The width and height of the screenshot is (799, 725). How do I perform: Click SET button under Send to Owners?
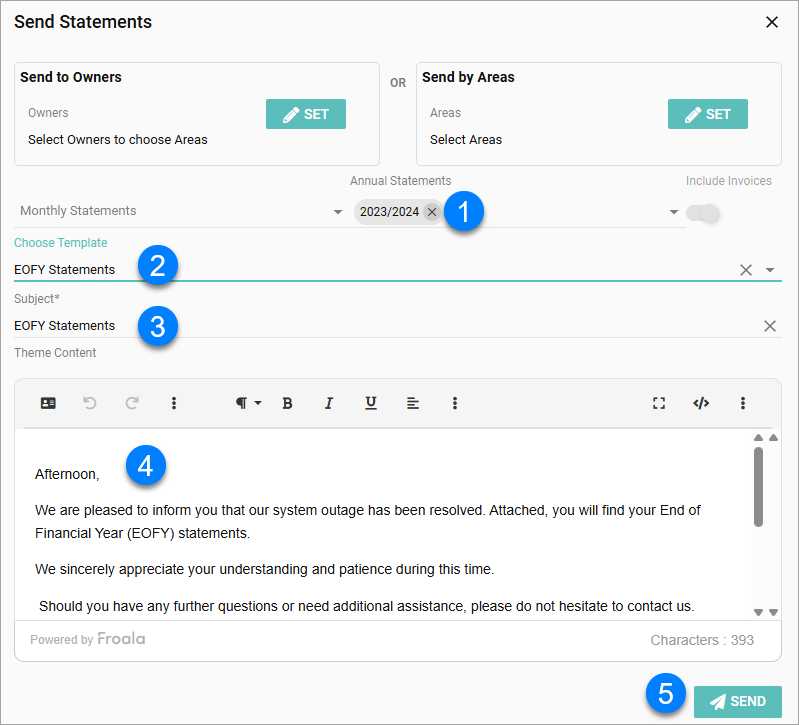pos(305,114)
